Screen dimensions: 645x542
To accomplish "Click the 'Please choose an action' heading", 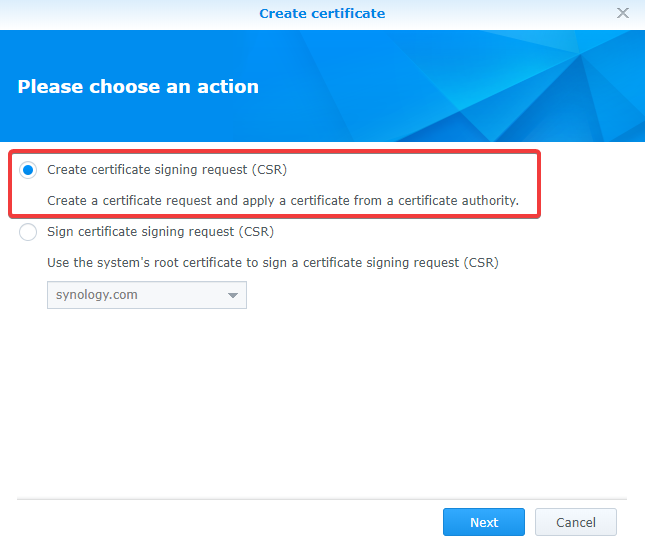I will pos(138,87).
